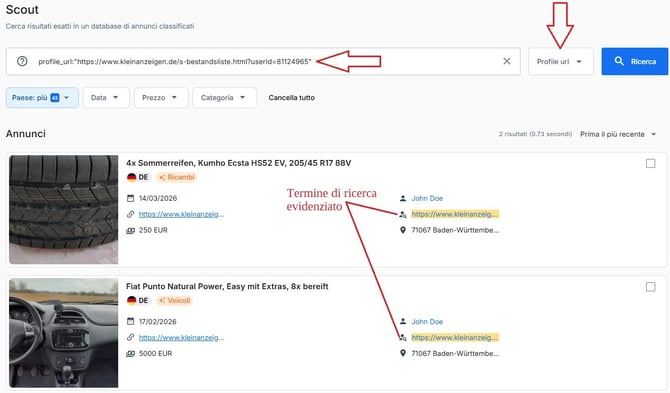Open the Data filter dropdown
This screenshot has height=393, width=670.
106,98
